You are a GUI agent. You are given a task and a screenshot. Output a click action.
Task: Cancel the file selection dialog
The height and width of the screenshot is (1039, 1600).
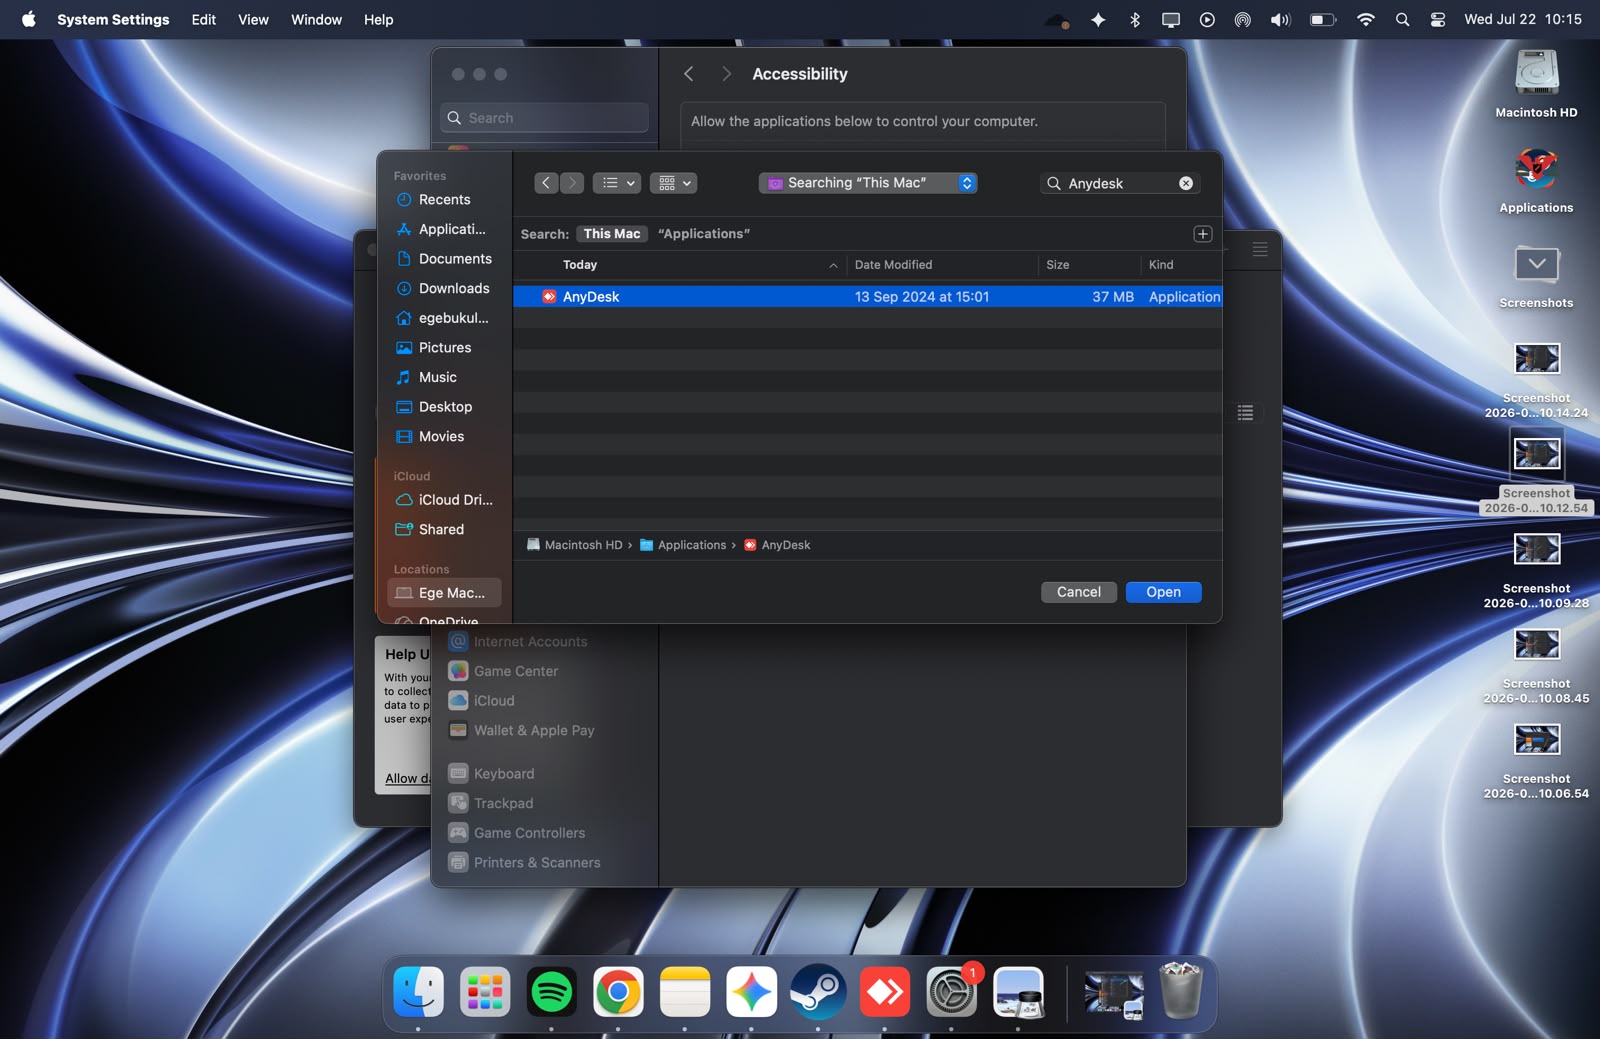click(x=1079, y=592)
